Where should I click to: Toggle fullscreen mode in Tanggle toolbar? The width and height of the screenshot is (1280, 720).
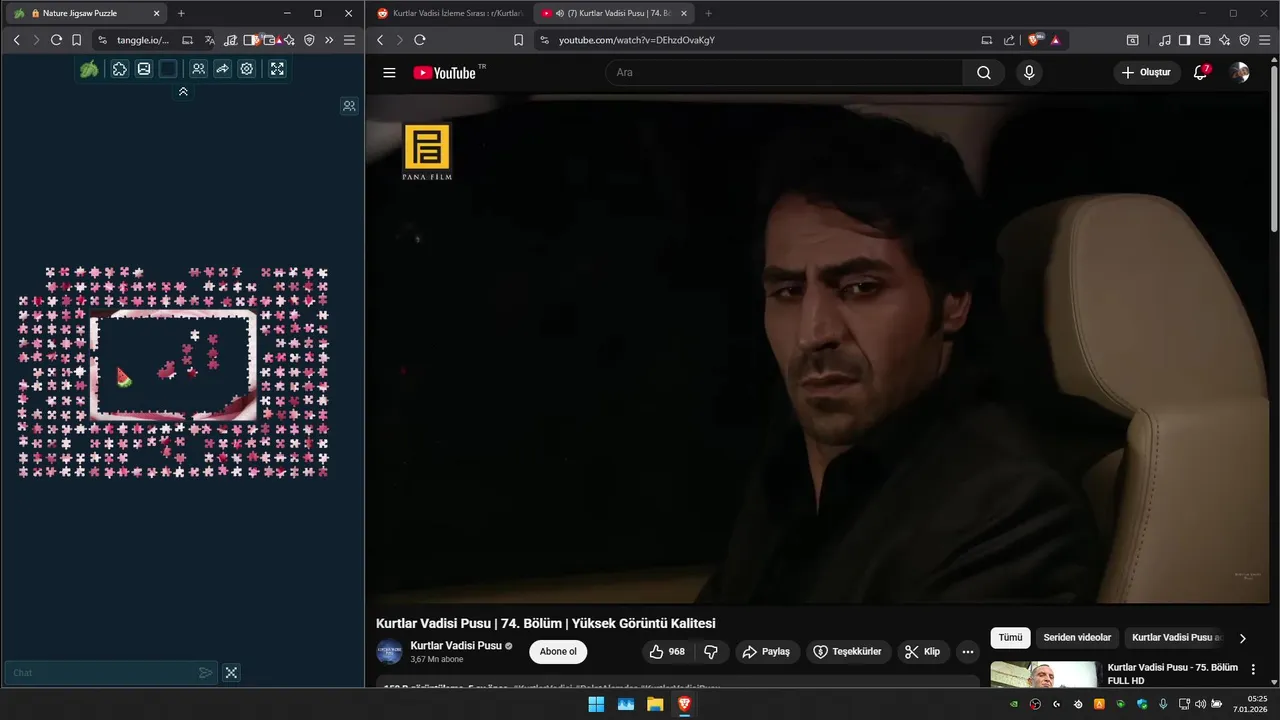277,69
